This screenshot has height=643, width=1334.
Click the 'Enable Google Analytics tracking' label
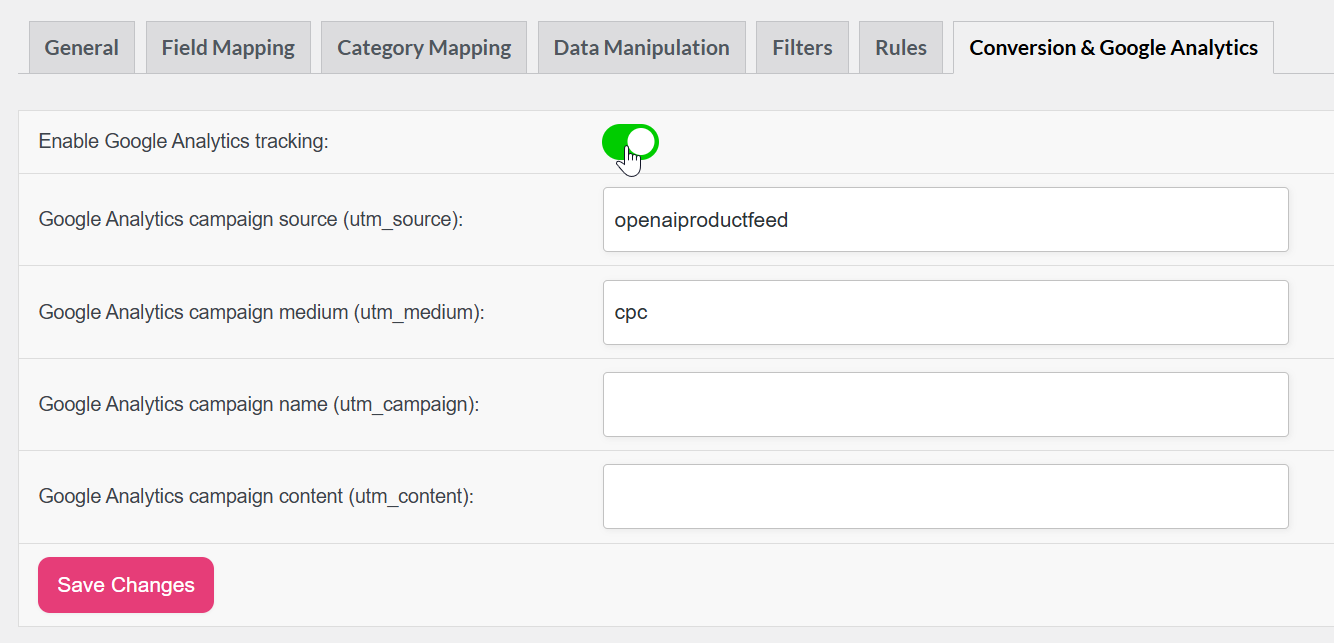(x=183, y=142)
